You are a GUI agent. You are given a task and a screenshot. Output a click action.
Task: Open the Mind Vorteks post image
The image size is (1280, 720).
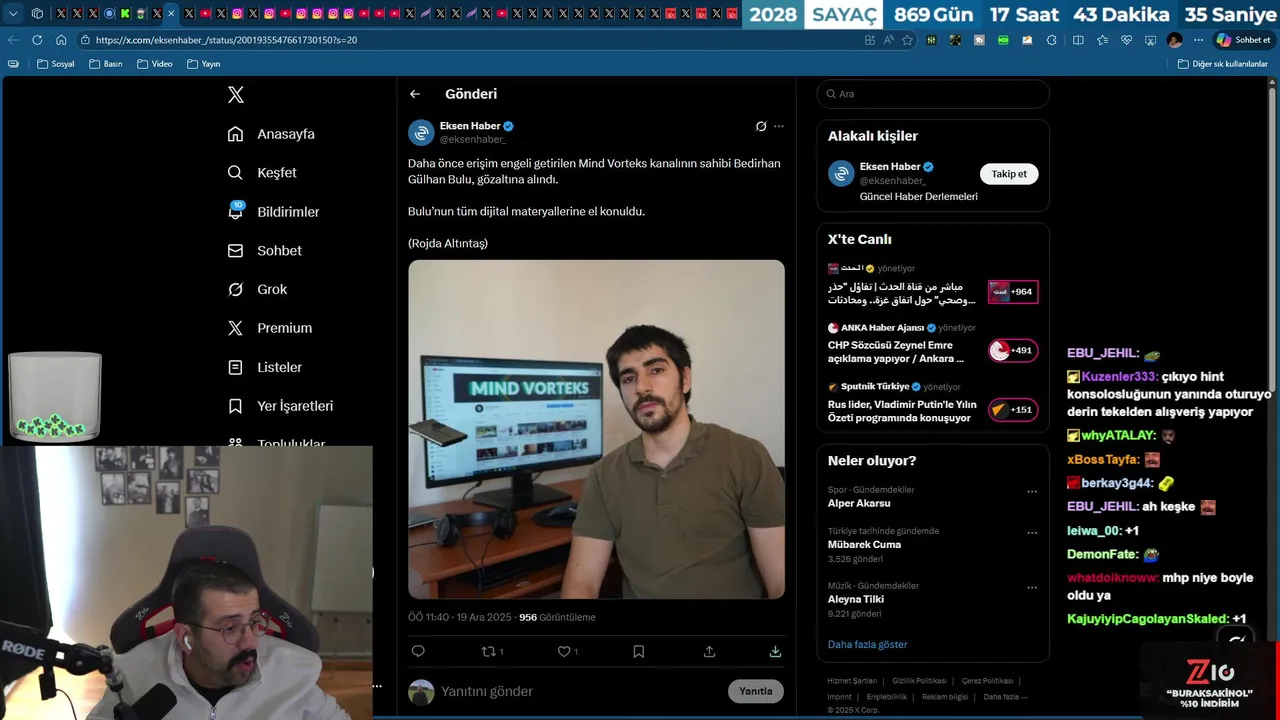click(596, 430)
